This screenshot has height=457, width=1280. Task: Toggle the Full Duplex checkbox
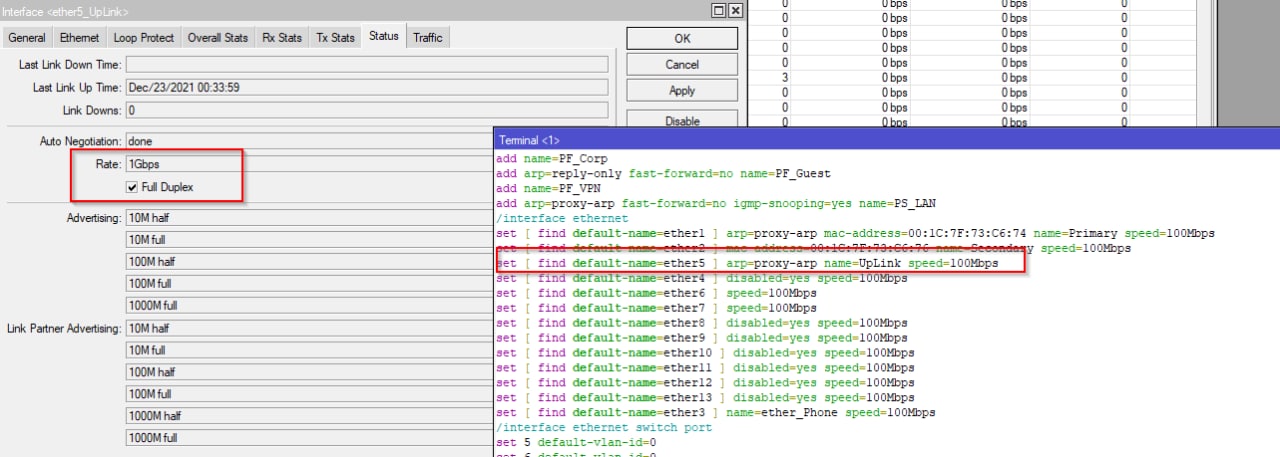[x=132, y=187]
